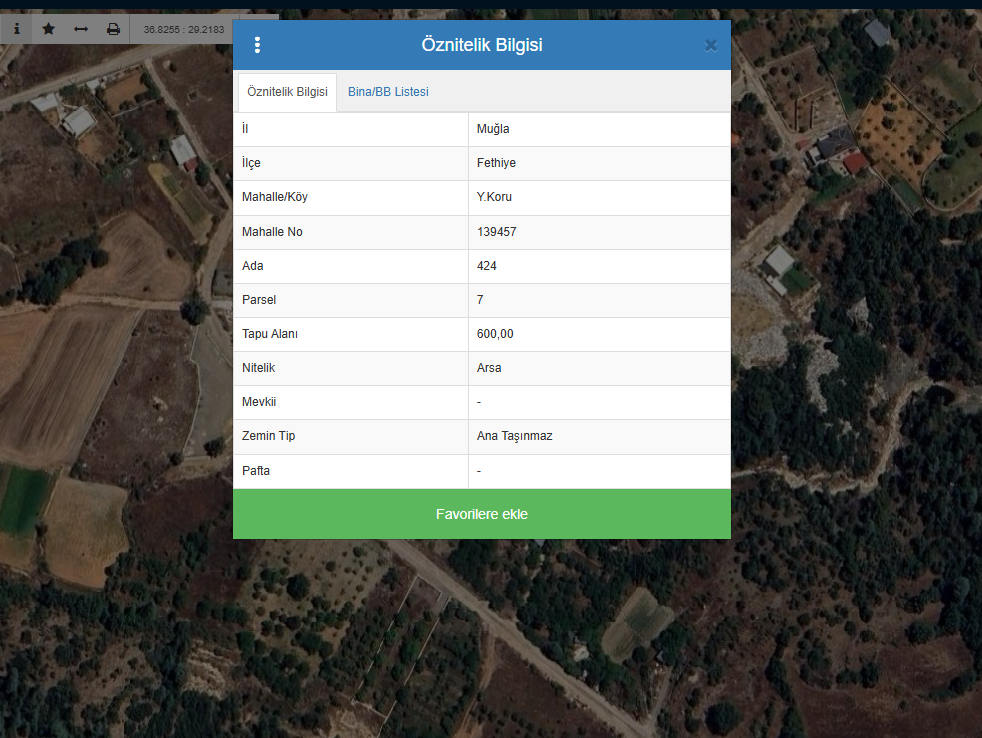Select the Nitelik value Arsa
The width and height of the screenshot is (982, 738).
point(489,368)
